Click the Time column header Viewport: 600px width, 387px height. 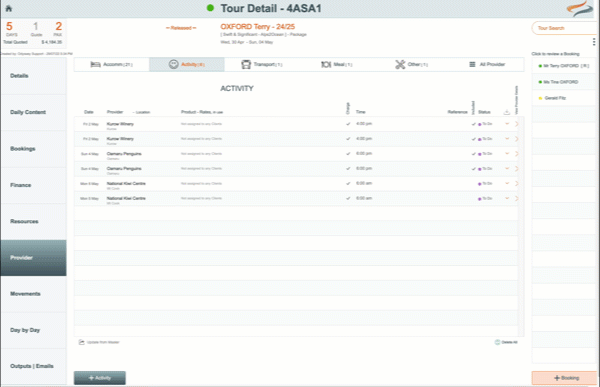click(360, 112)
